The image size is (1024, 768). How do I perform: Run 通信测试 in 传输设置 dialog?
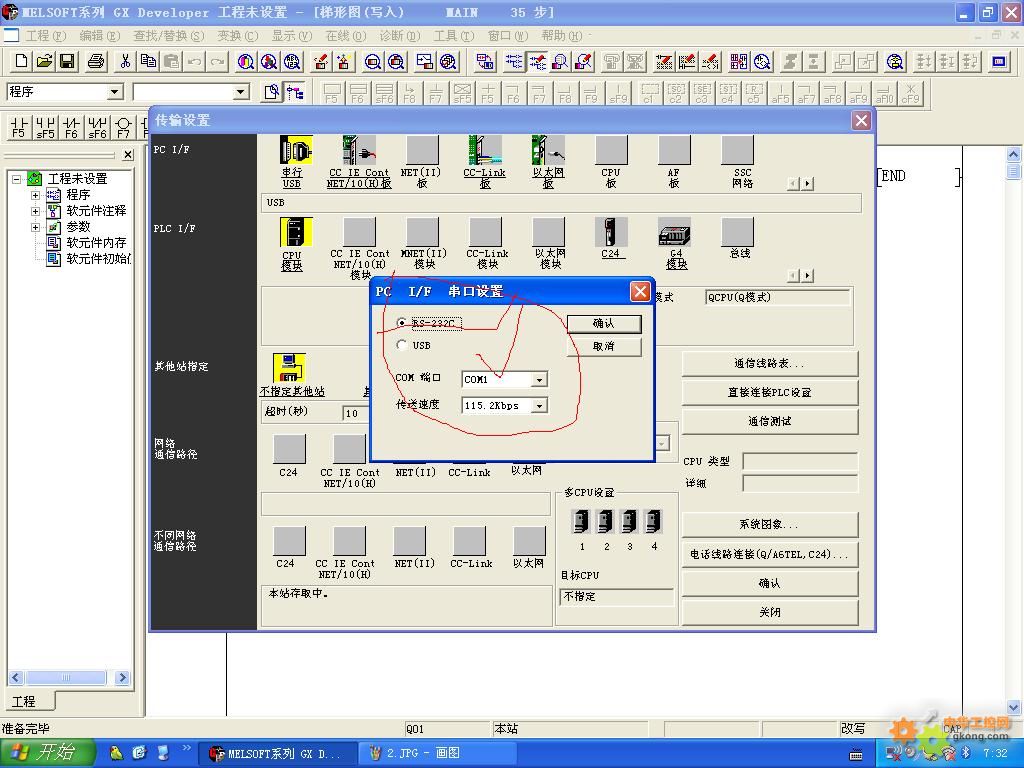click(x=770, y=421)
